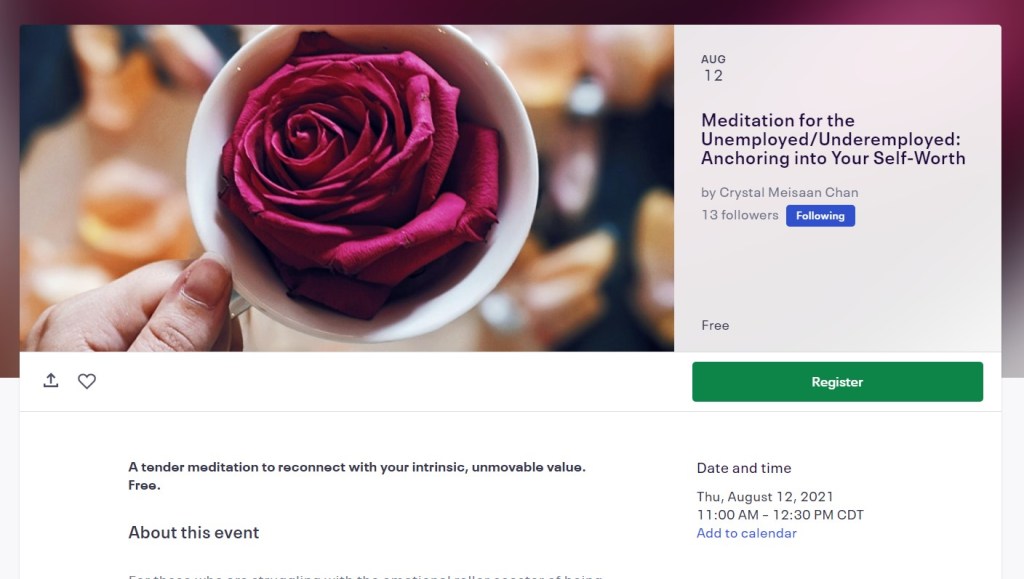Click the share event icon
Image resolution: width=1024 pixels, height=579 pixels.
tap(51, 381)
